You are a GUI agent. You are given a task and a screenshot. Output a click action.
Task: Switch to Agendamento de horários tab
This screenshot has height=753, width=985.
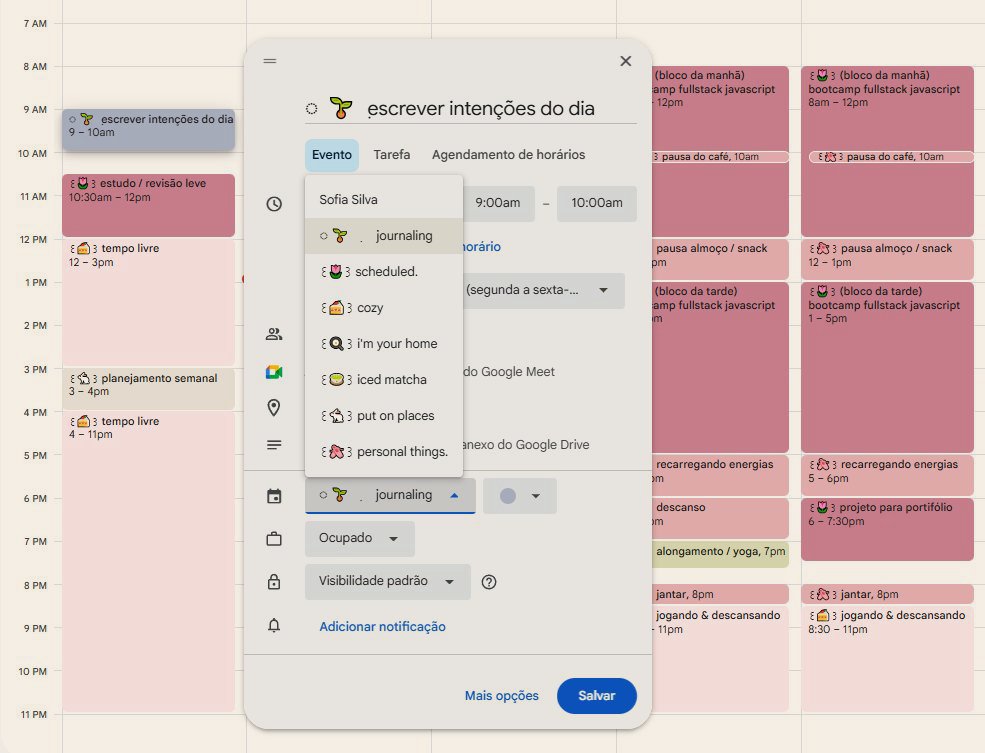pos(508,155)
